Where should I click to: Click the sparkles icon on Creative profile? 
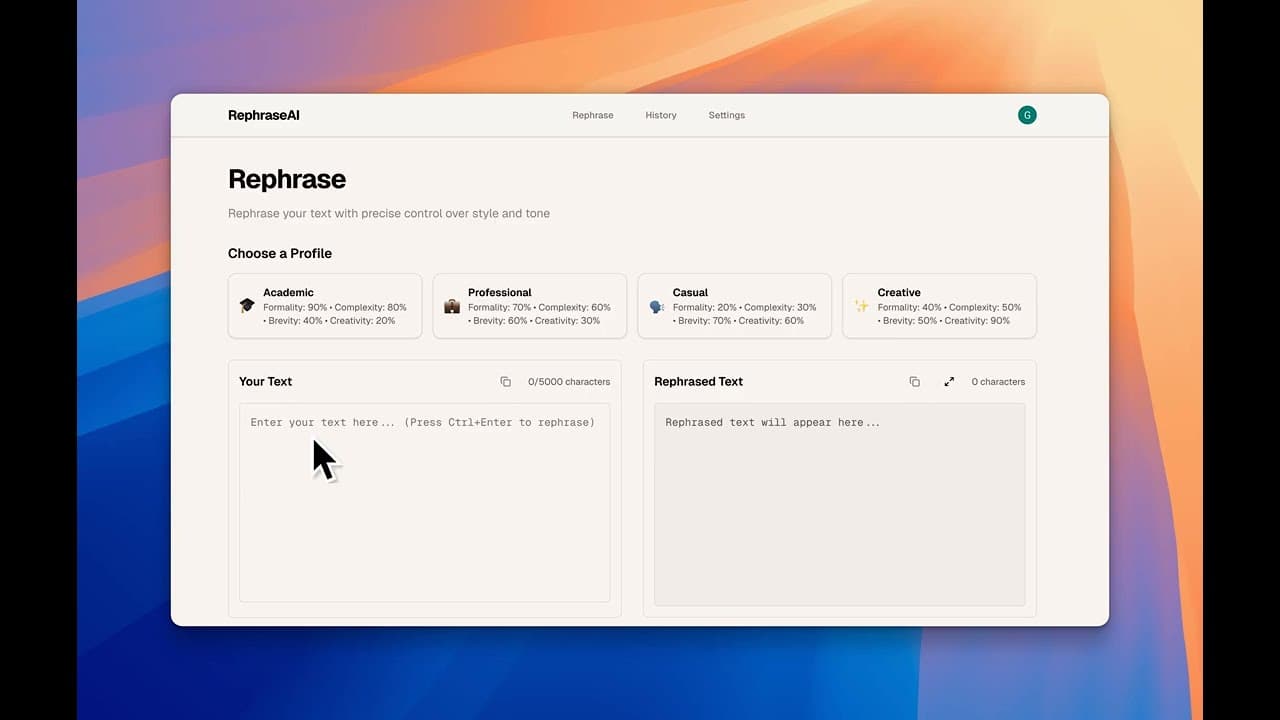click(x=861, y=306)
